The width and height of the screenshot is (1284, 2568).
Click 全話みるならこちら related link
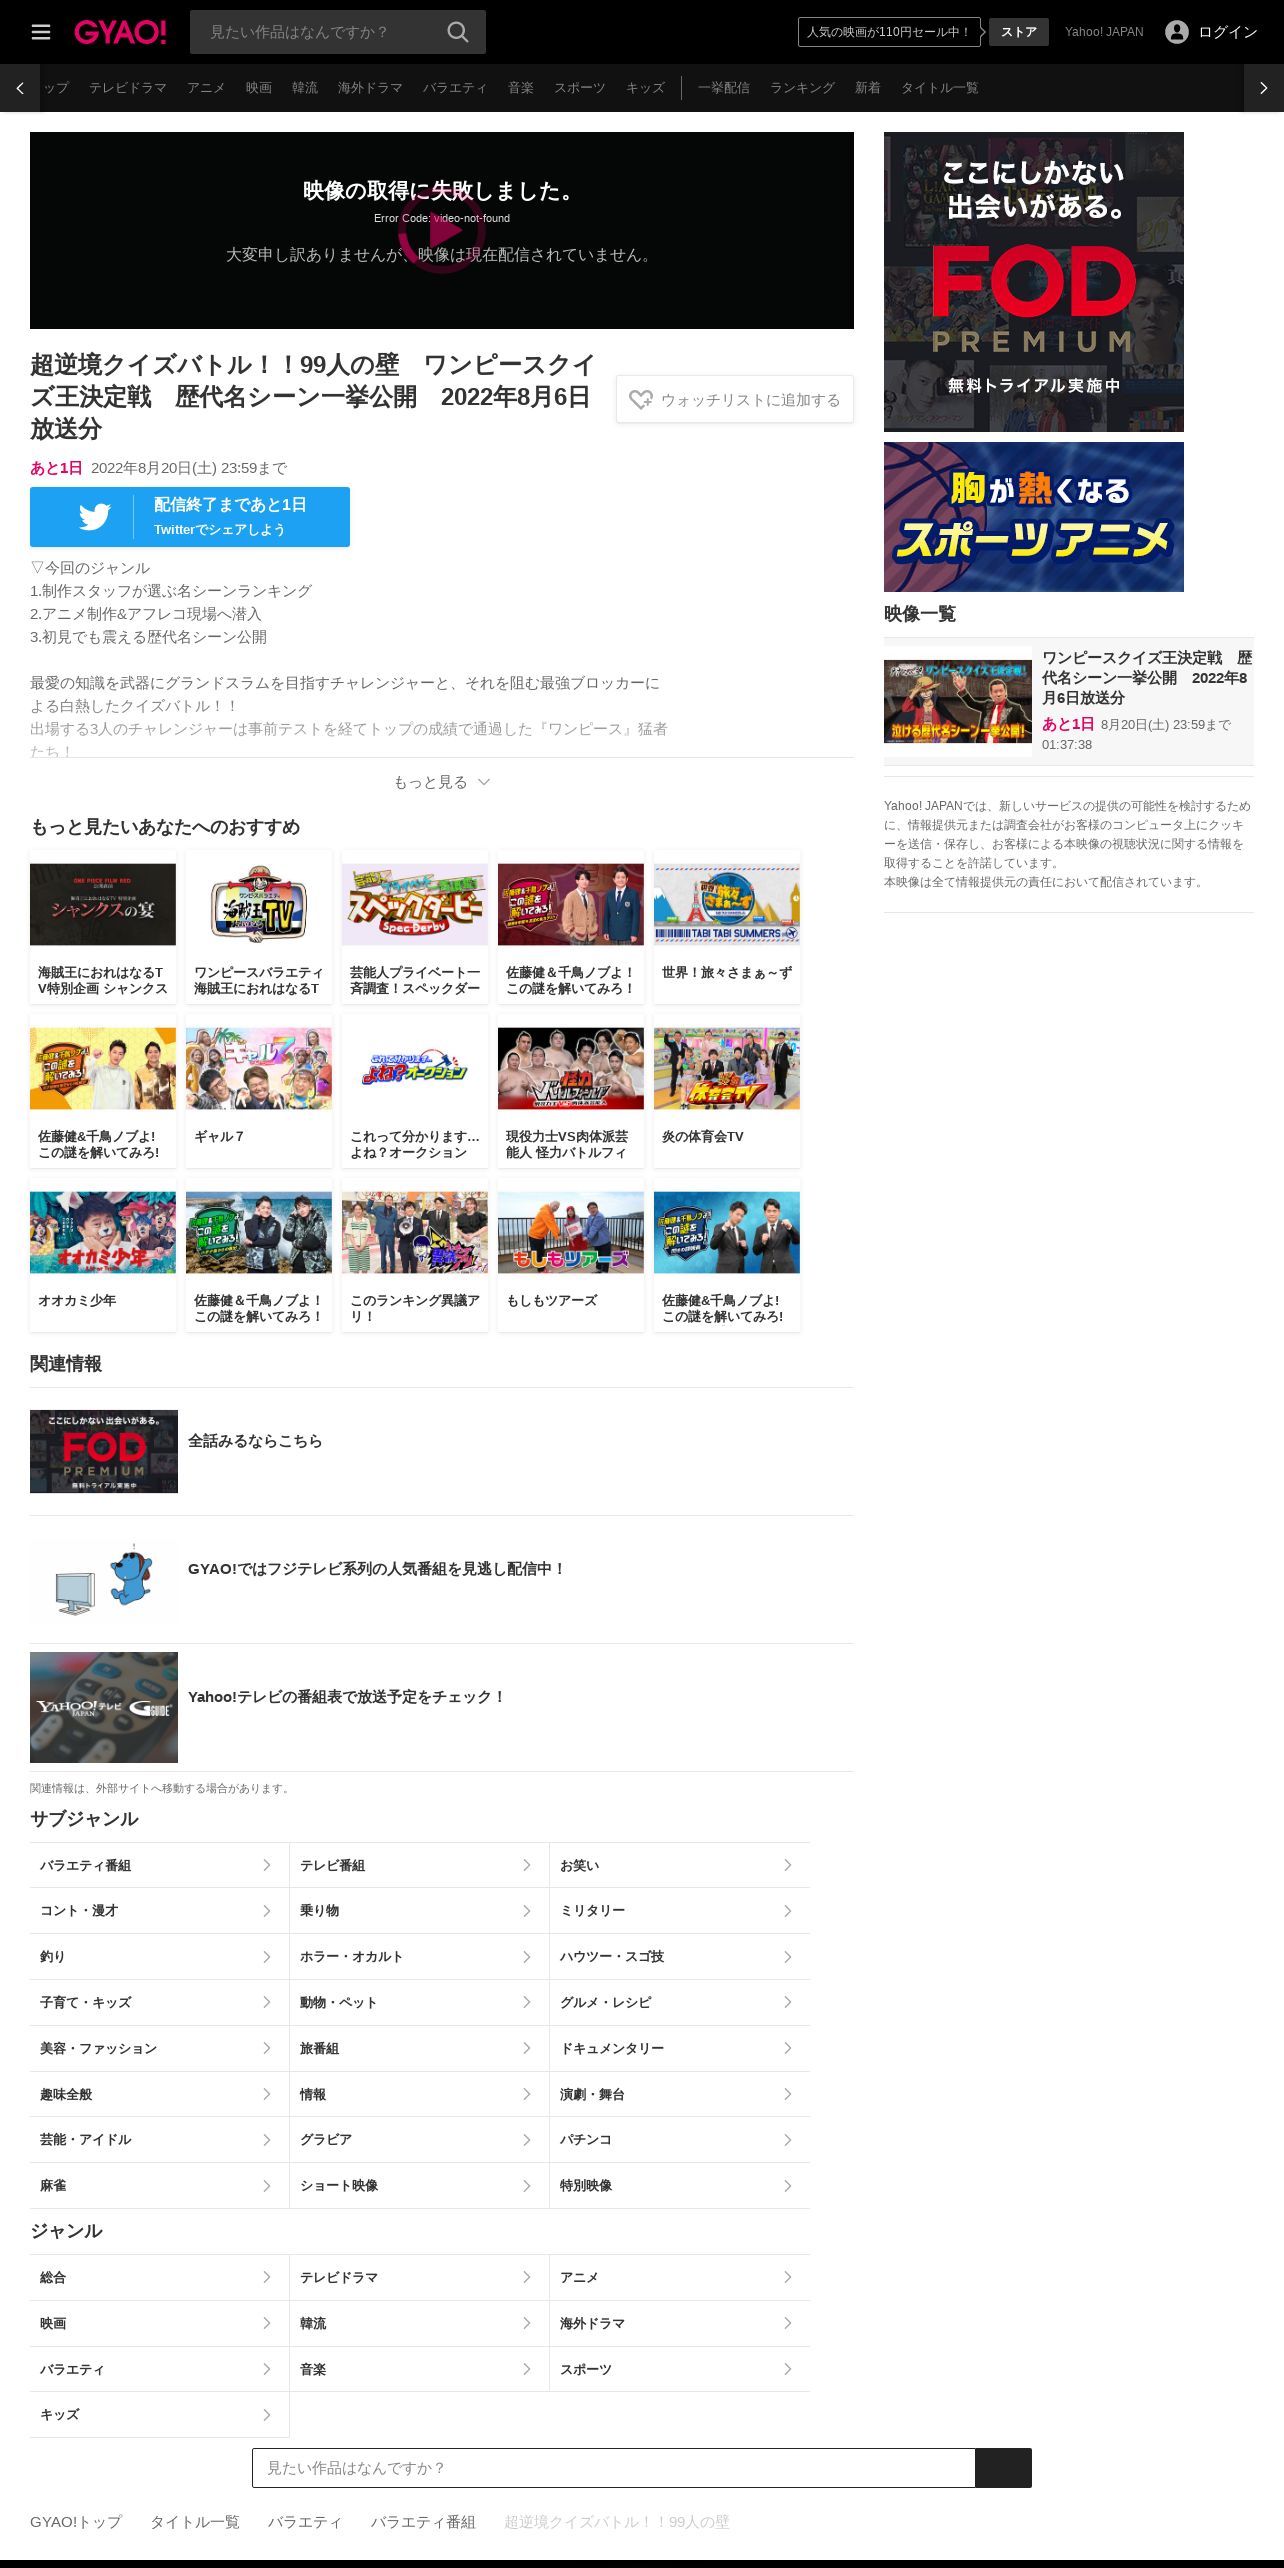point(255,1441)
